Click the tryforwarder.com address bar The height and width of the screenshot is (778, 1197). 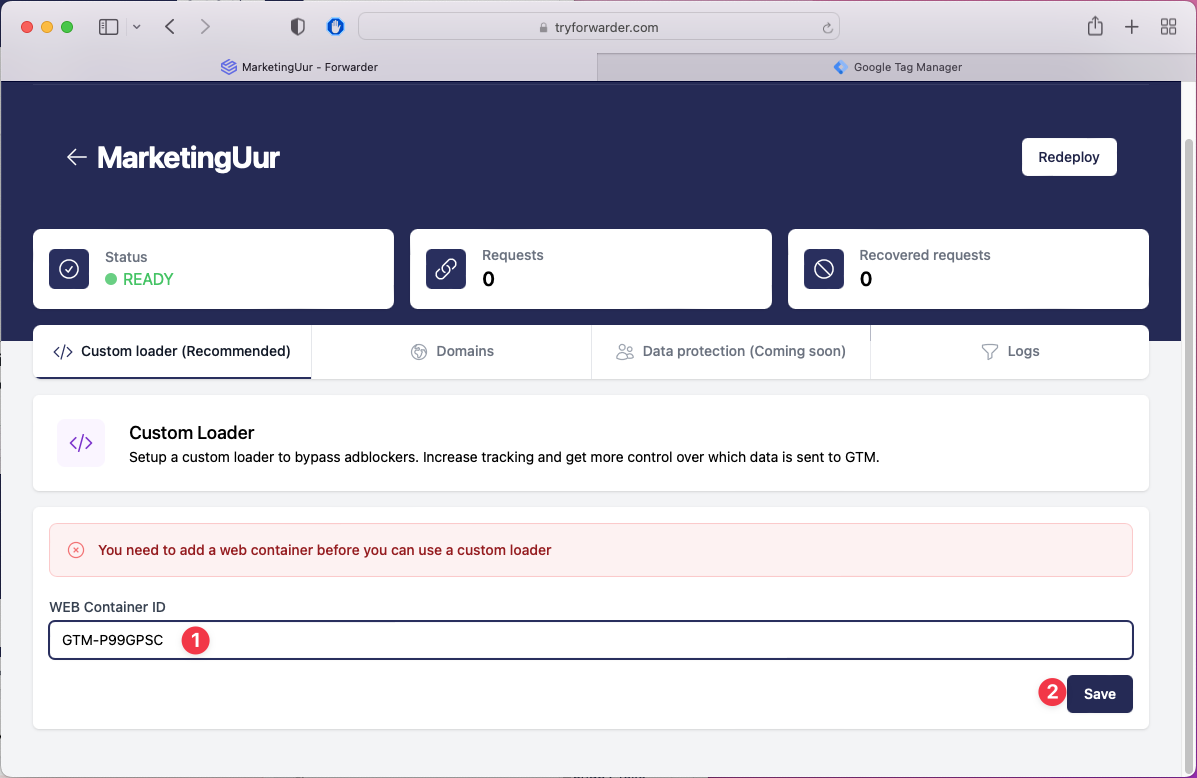[598, 27]
